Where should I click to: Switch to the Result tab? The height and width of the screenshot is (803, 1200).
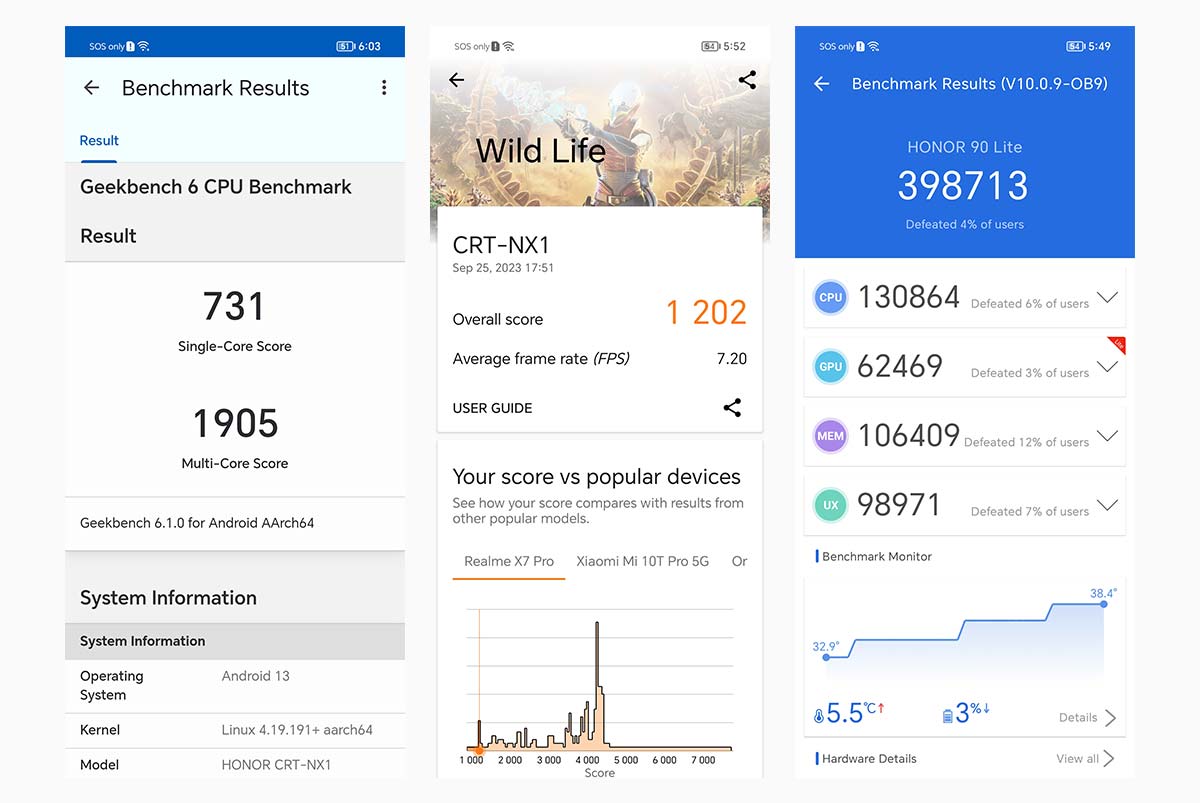[99, 141]
